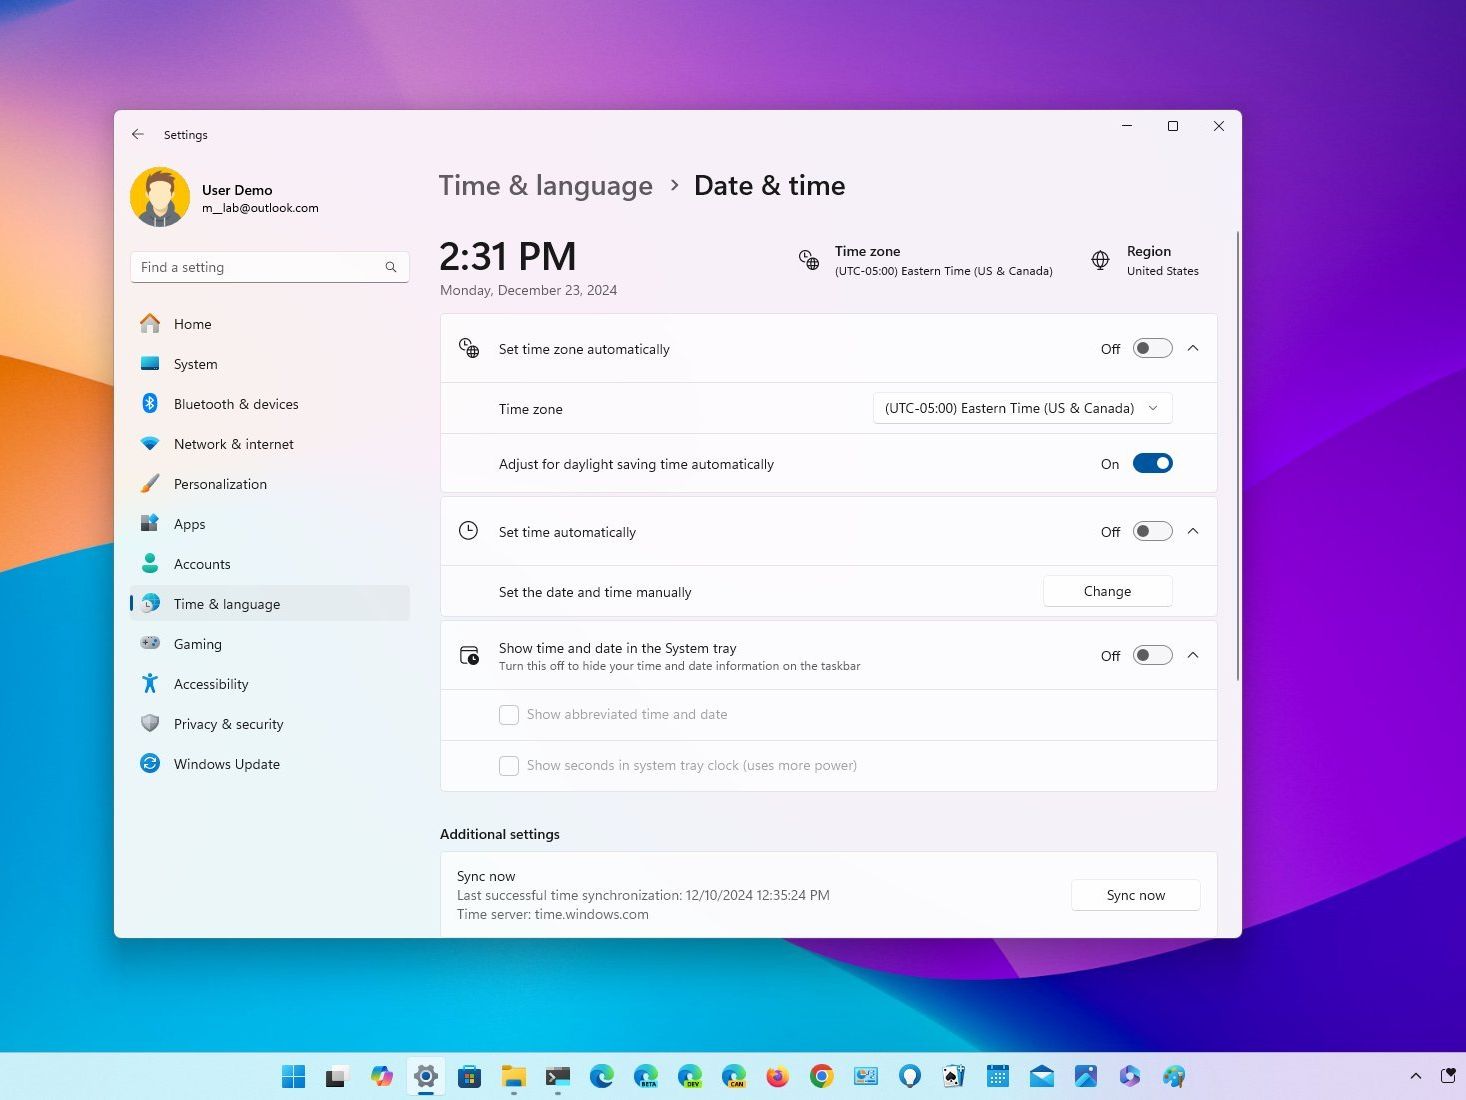The height and width of the screenshot is (1100, 1466).
Task: Select Time & language in the breadcrumb
Action: pos(546,185)
